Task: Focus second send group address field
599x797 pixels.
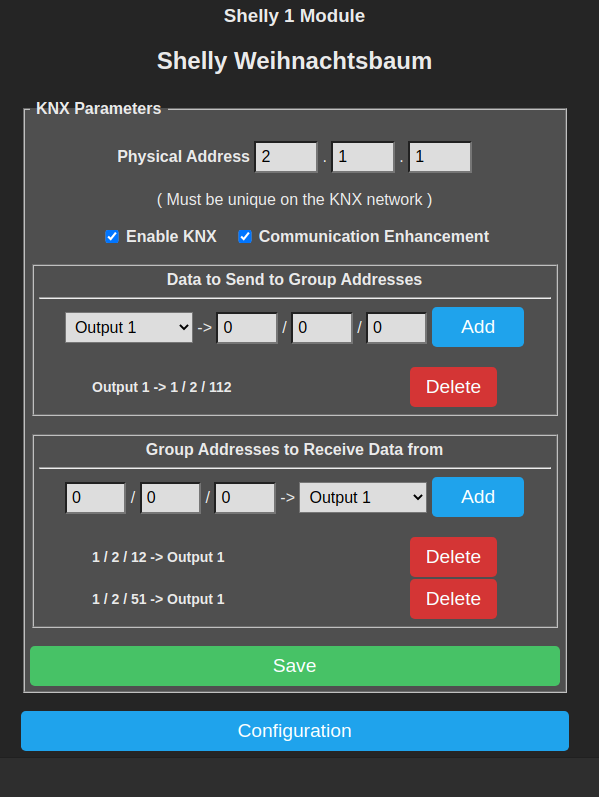Action: pyautogui.click(x=322, y=328)
